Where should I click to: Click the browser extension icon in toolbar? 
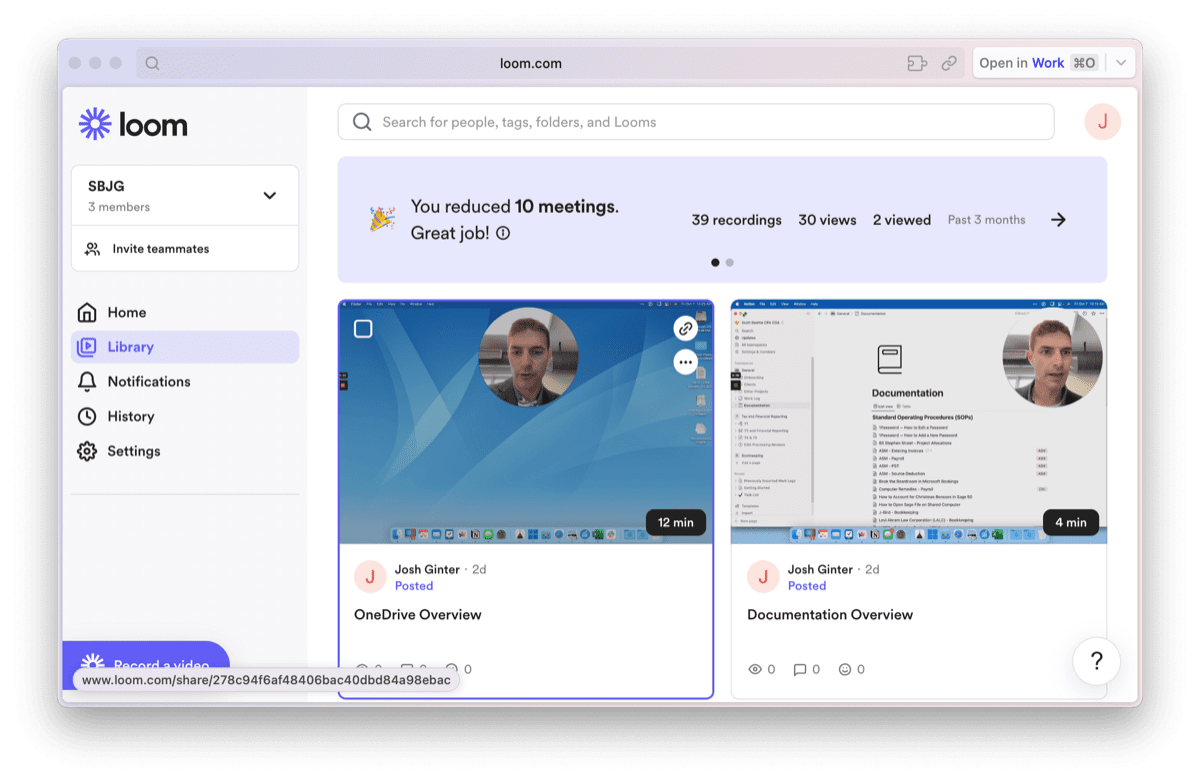917,63
